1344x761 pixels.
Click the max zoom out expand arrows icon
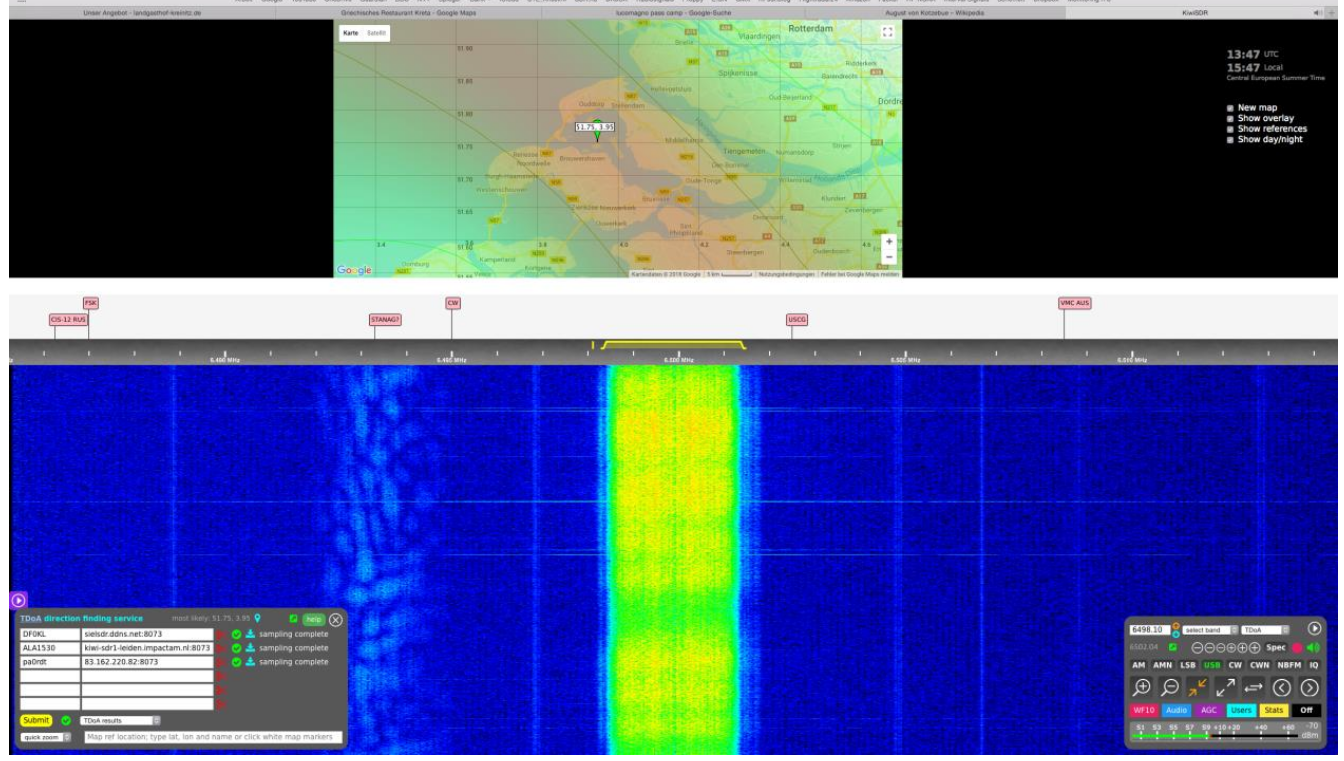1225,687
